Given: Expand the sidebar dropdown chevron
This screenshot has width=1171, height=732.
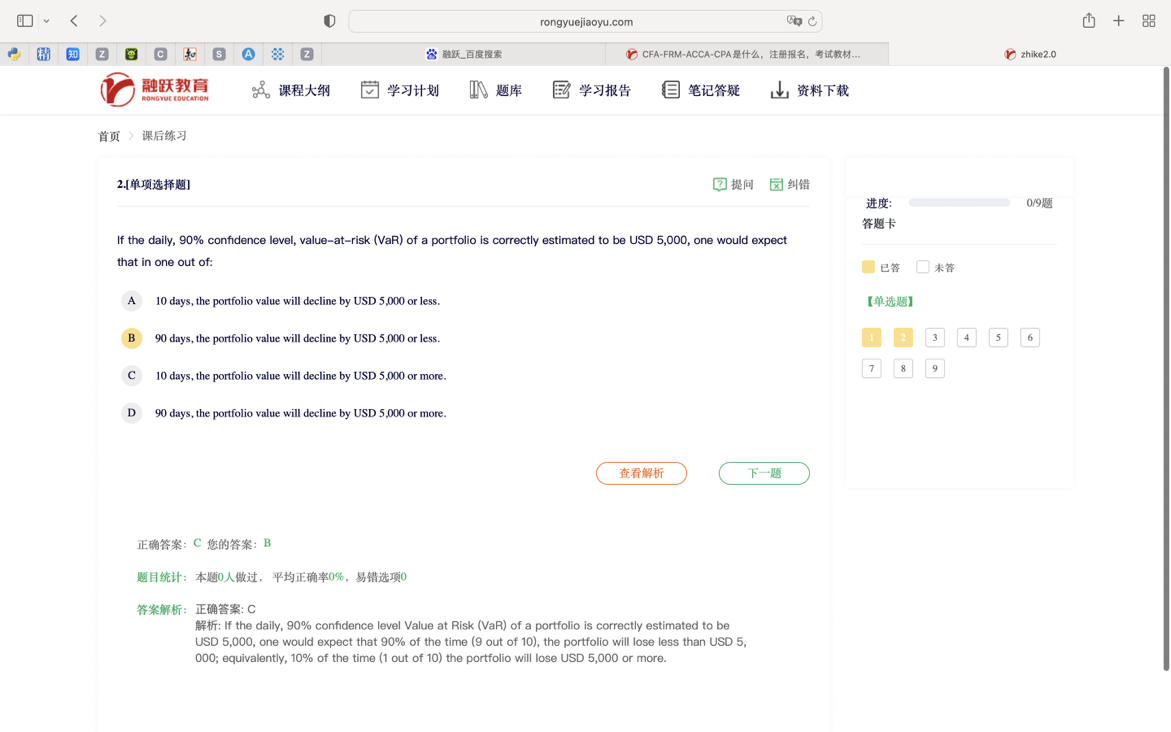Looking at the screenshot, I should pyautogui.click(x=46, y=21).
